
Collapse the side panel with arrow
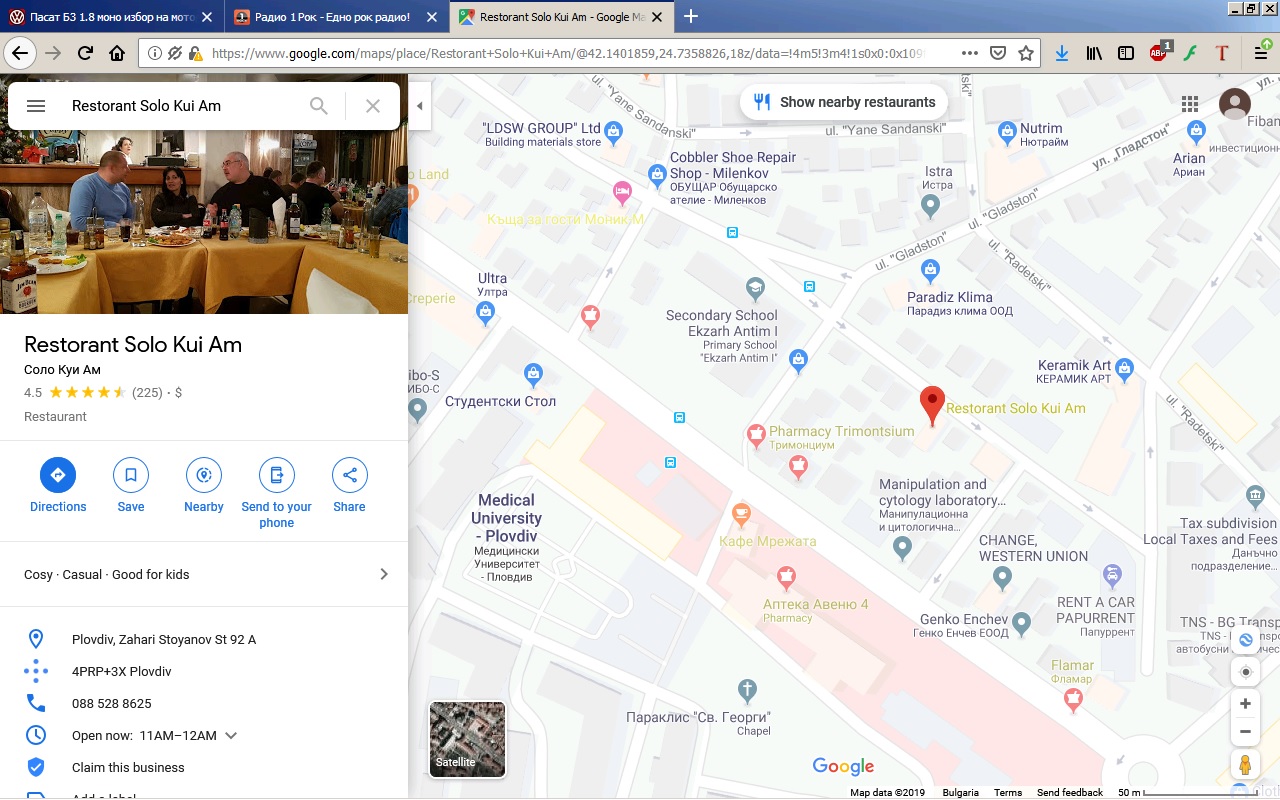420,106
